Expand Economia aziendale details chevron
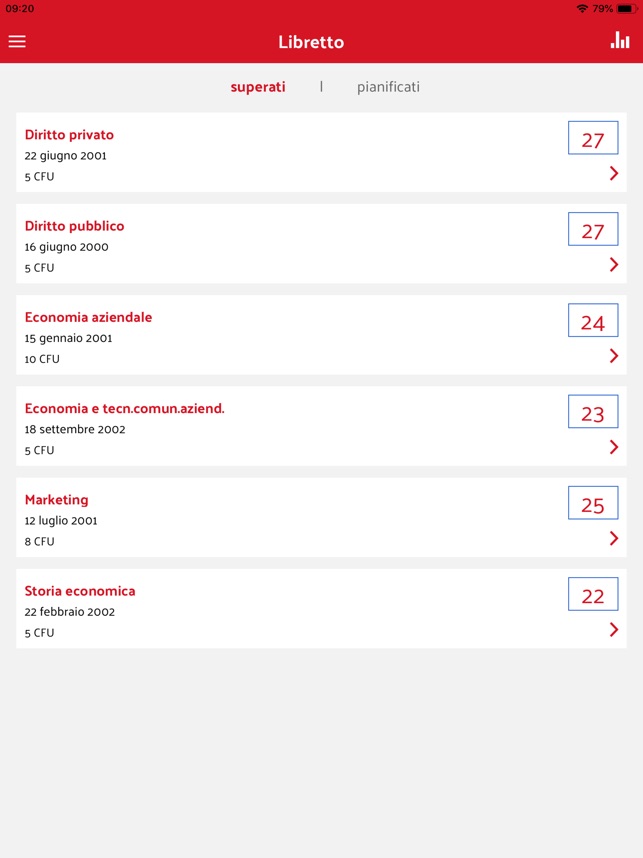This screenshot has height=858, width=643. click(x=614, y=356)
